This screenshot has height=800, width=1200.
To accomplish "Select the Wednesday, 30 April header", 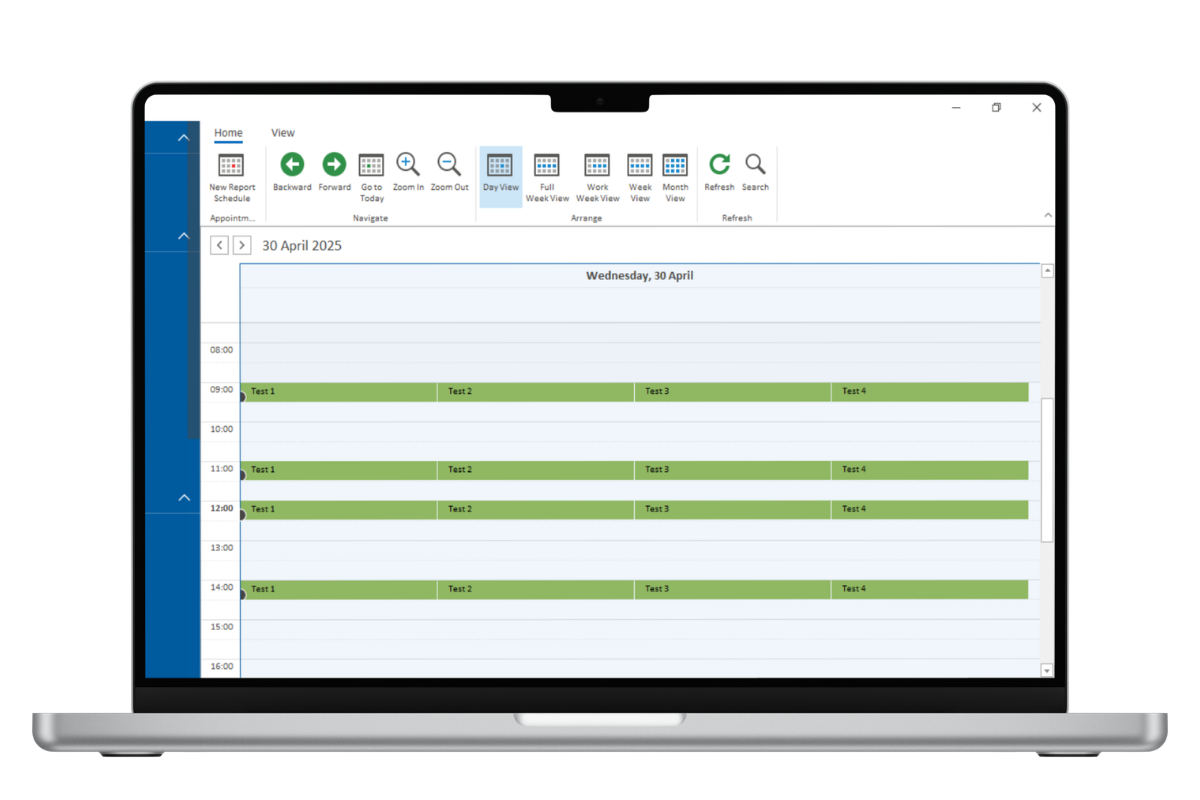I will 640,276.
